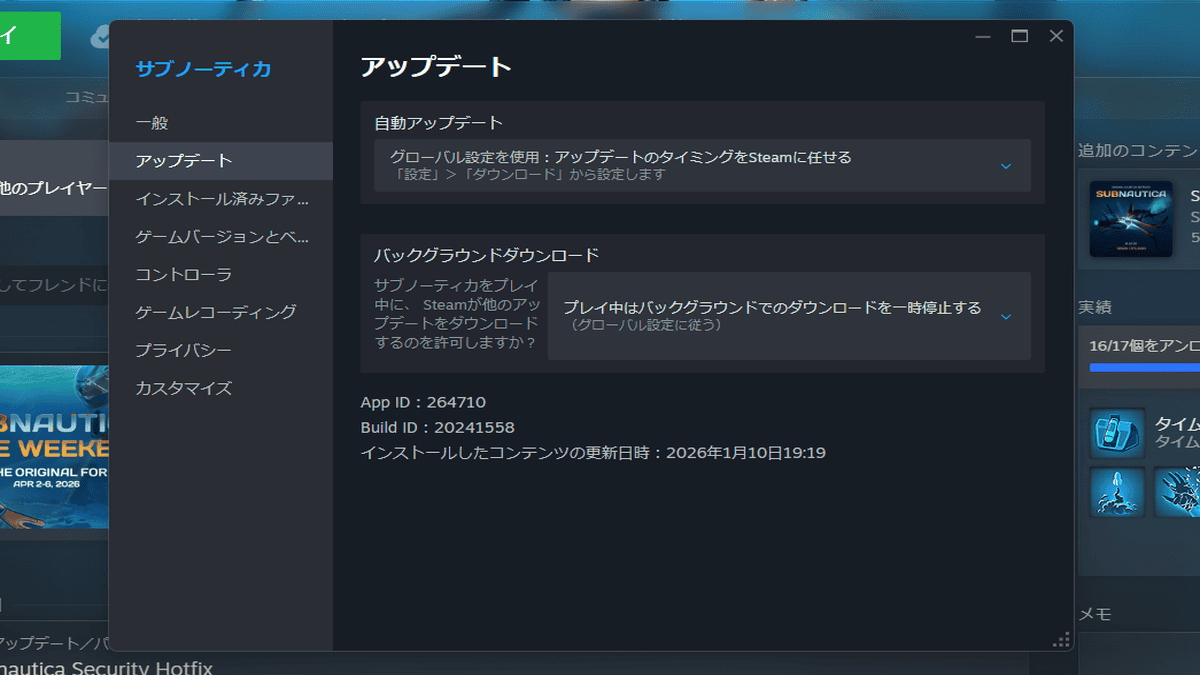Minimize the properties window
1200x675 pixels.
click(983, 37)
